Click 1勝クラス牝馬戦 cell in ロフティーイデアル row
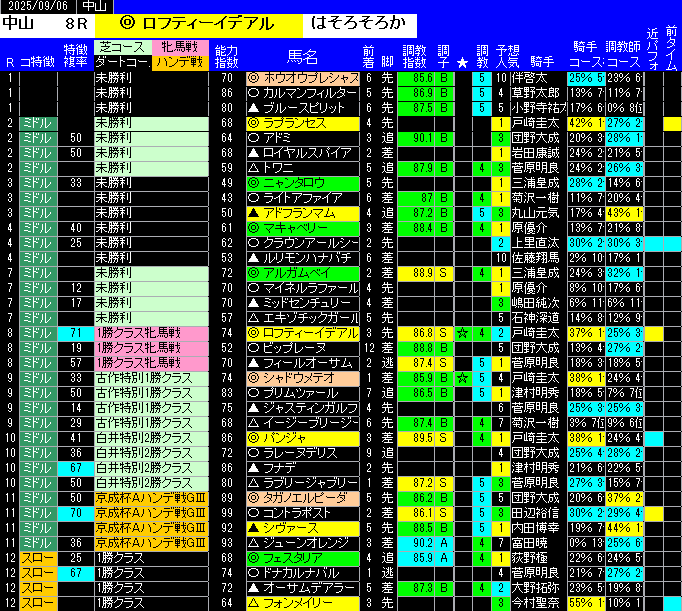The width and height of the screenshot is (682, 611). click(x=151, y=333)
